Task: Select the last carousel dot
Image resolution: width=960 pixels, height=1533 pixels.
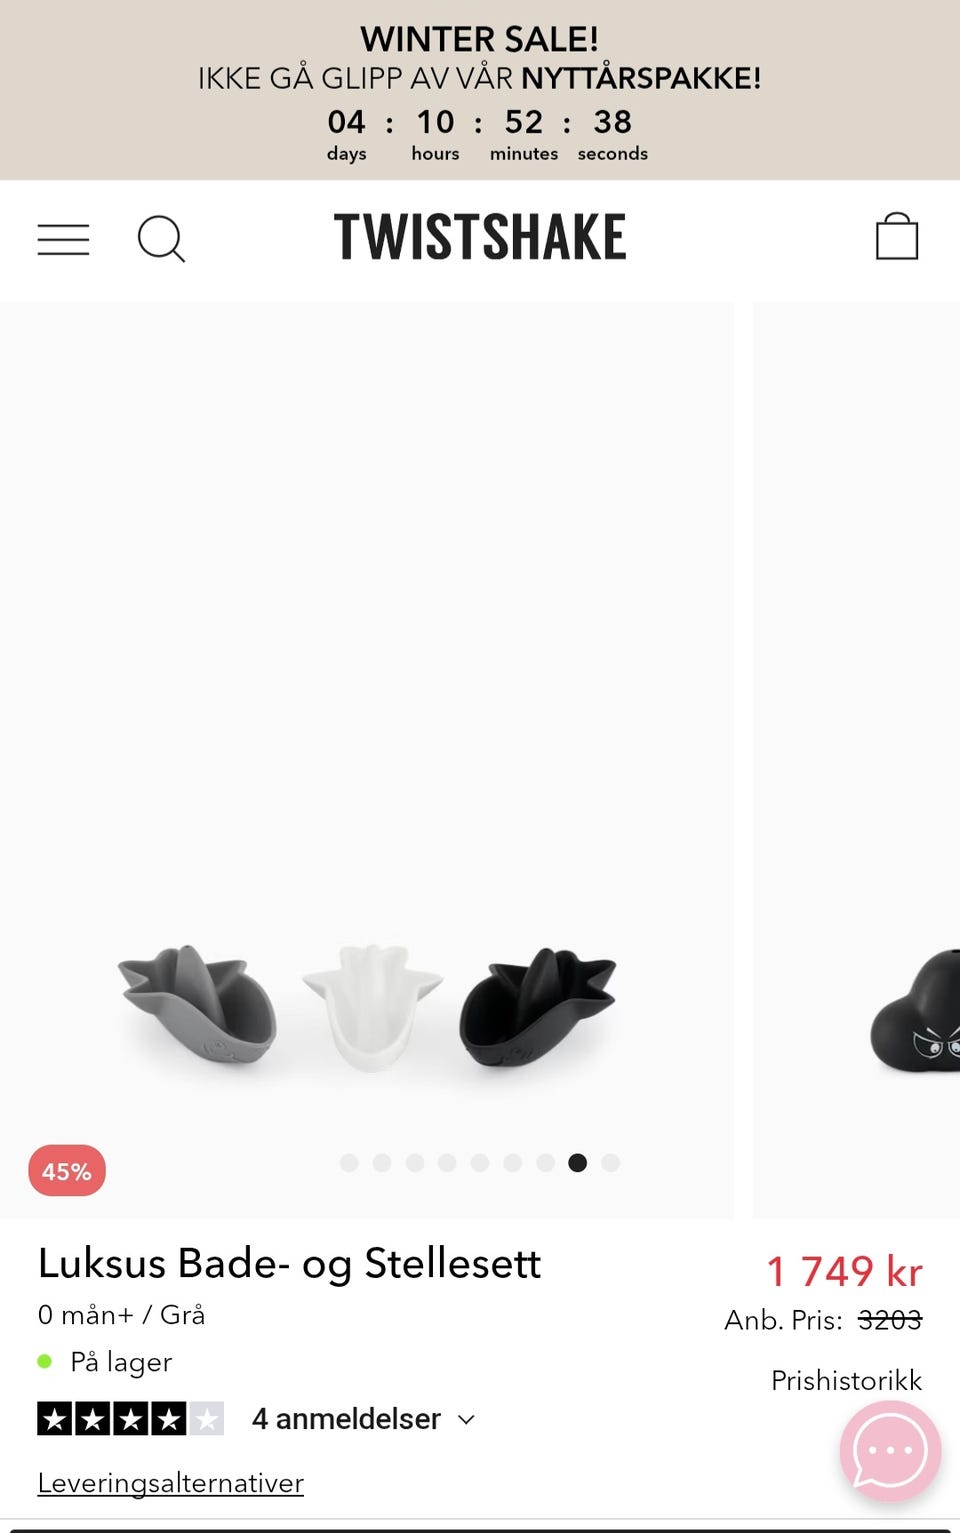Action: pyautogui.click(x=611, y=1163)
